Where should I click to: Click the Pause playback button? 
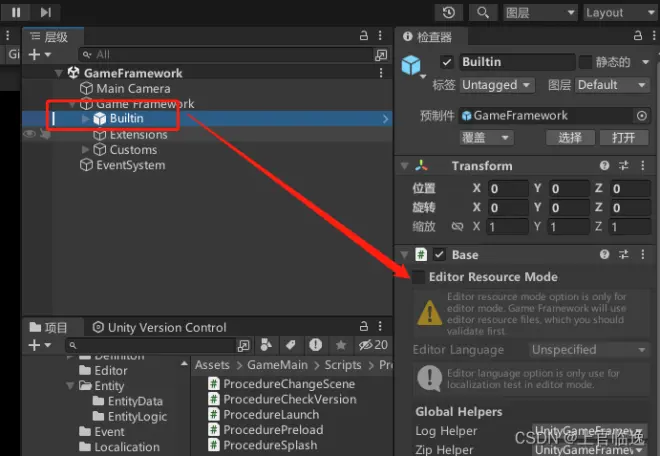click(x=16, y=12)
